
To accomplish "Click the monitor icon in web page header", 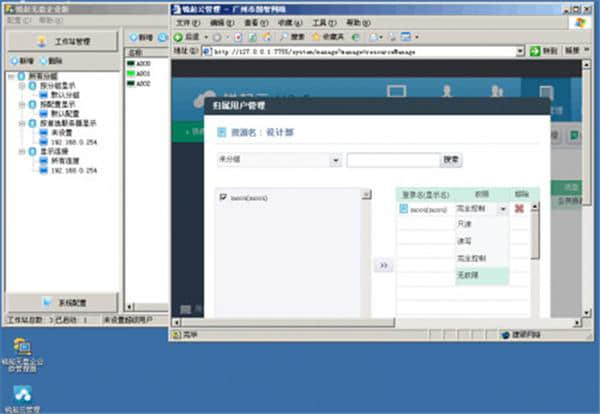I will click(x=396, y=91).
